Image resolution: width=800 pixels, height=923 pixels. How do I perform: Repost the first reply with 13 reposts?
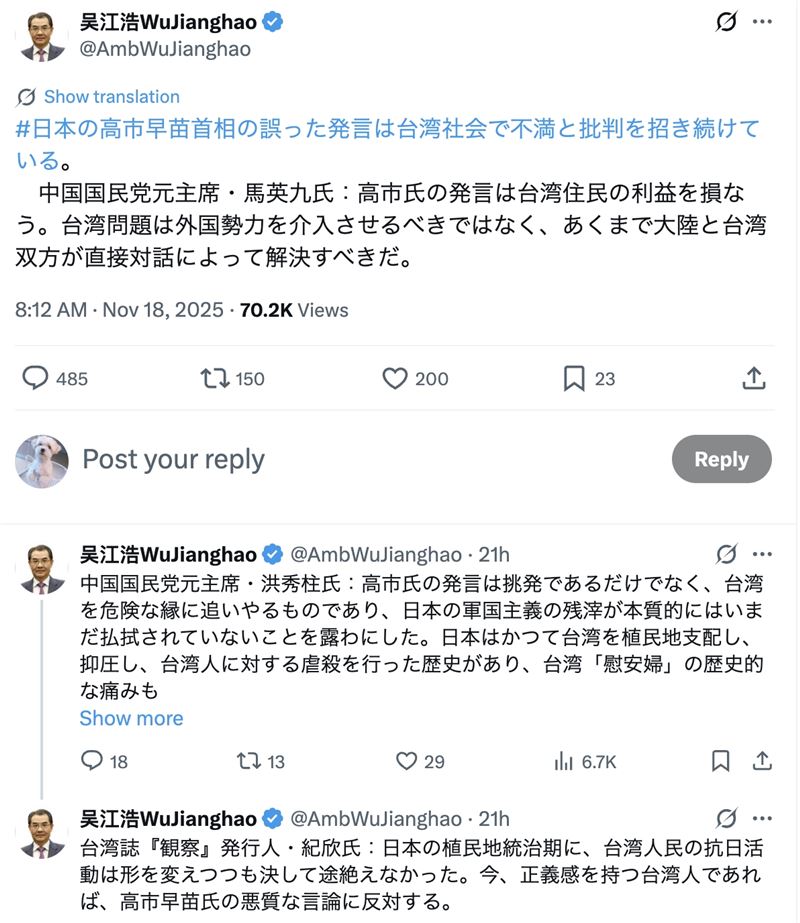click(248, 762)
